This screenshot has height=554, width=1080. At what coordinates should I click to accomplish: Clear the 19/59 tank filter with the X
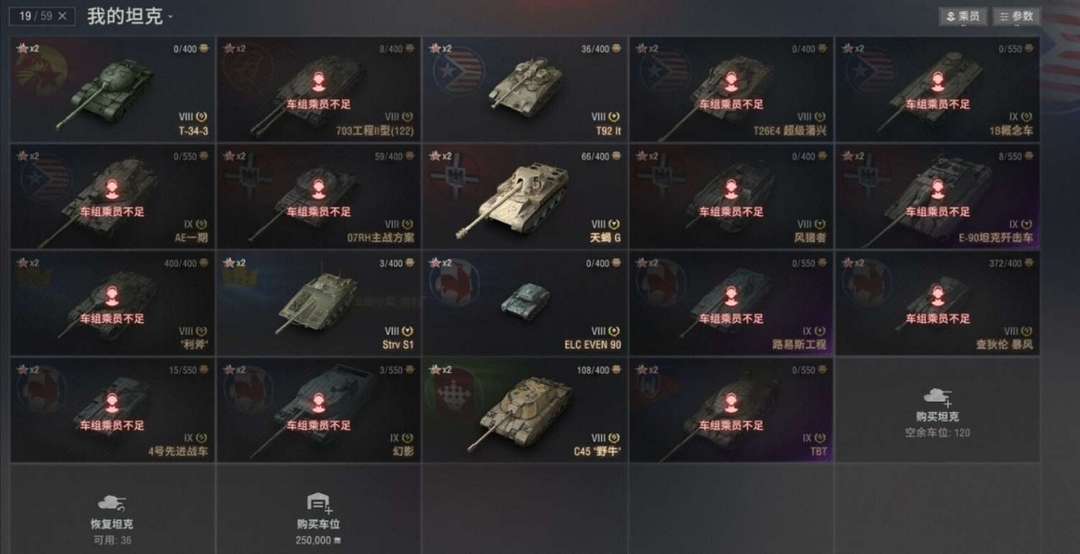coord(62,16)
